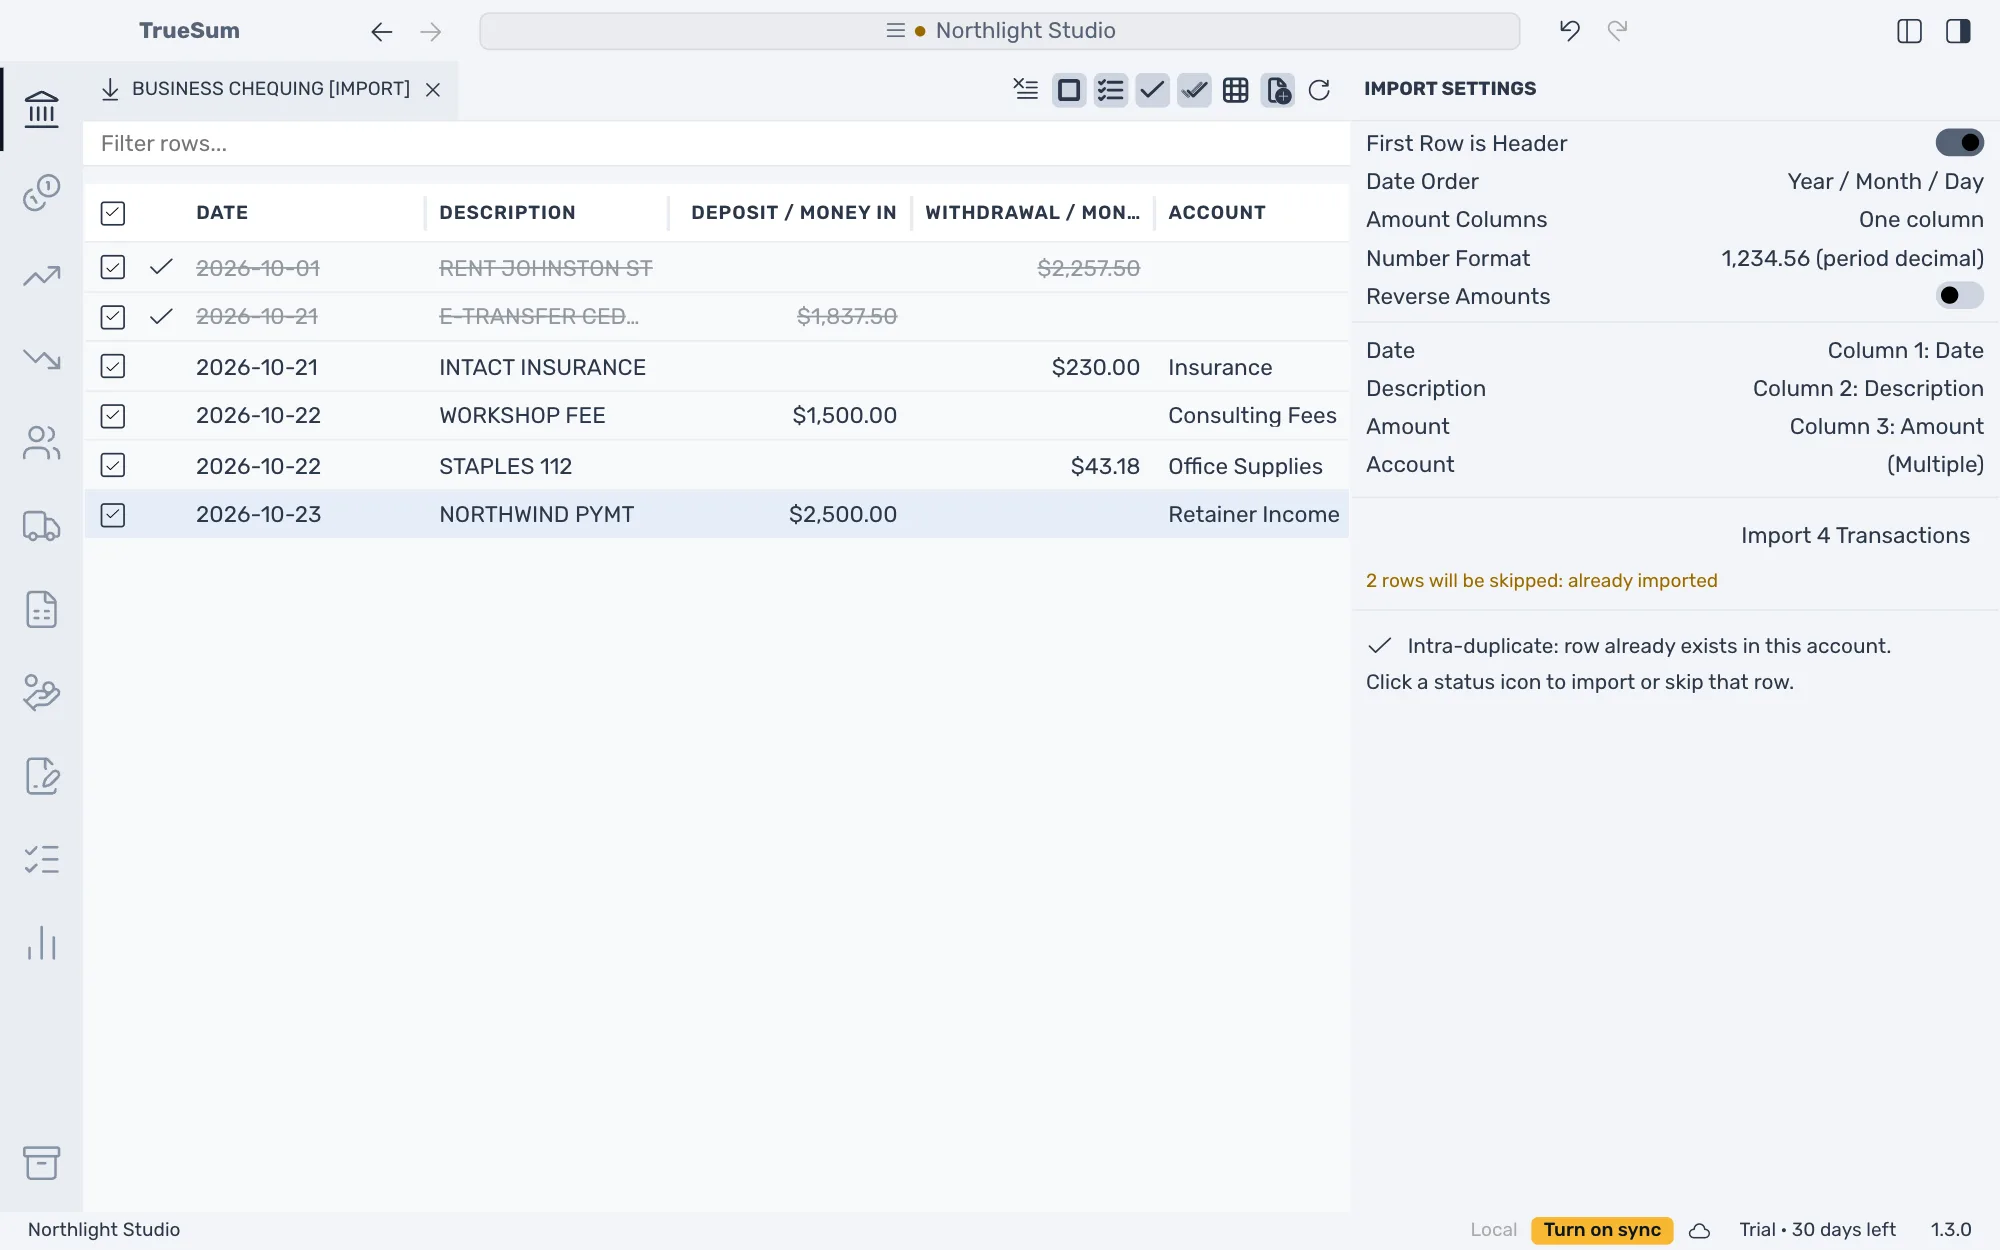
Task: Click the undo arrow icon
Action: [1569, 31]
